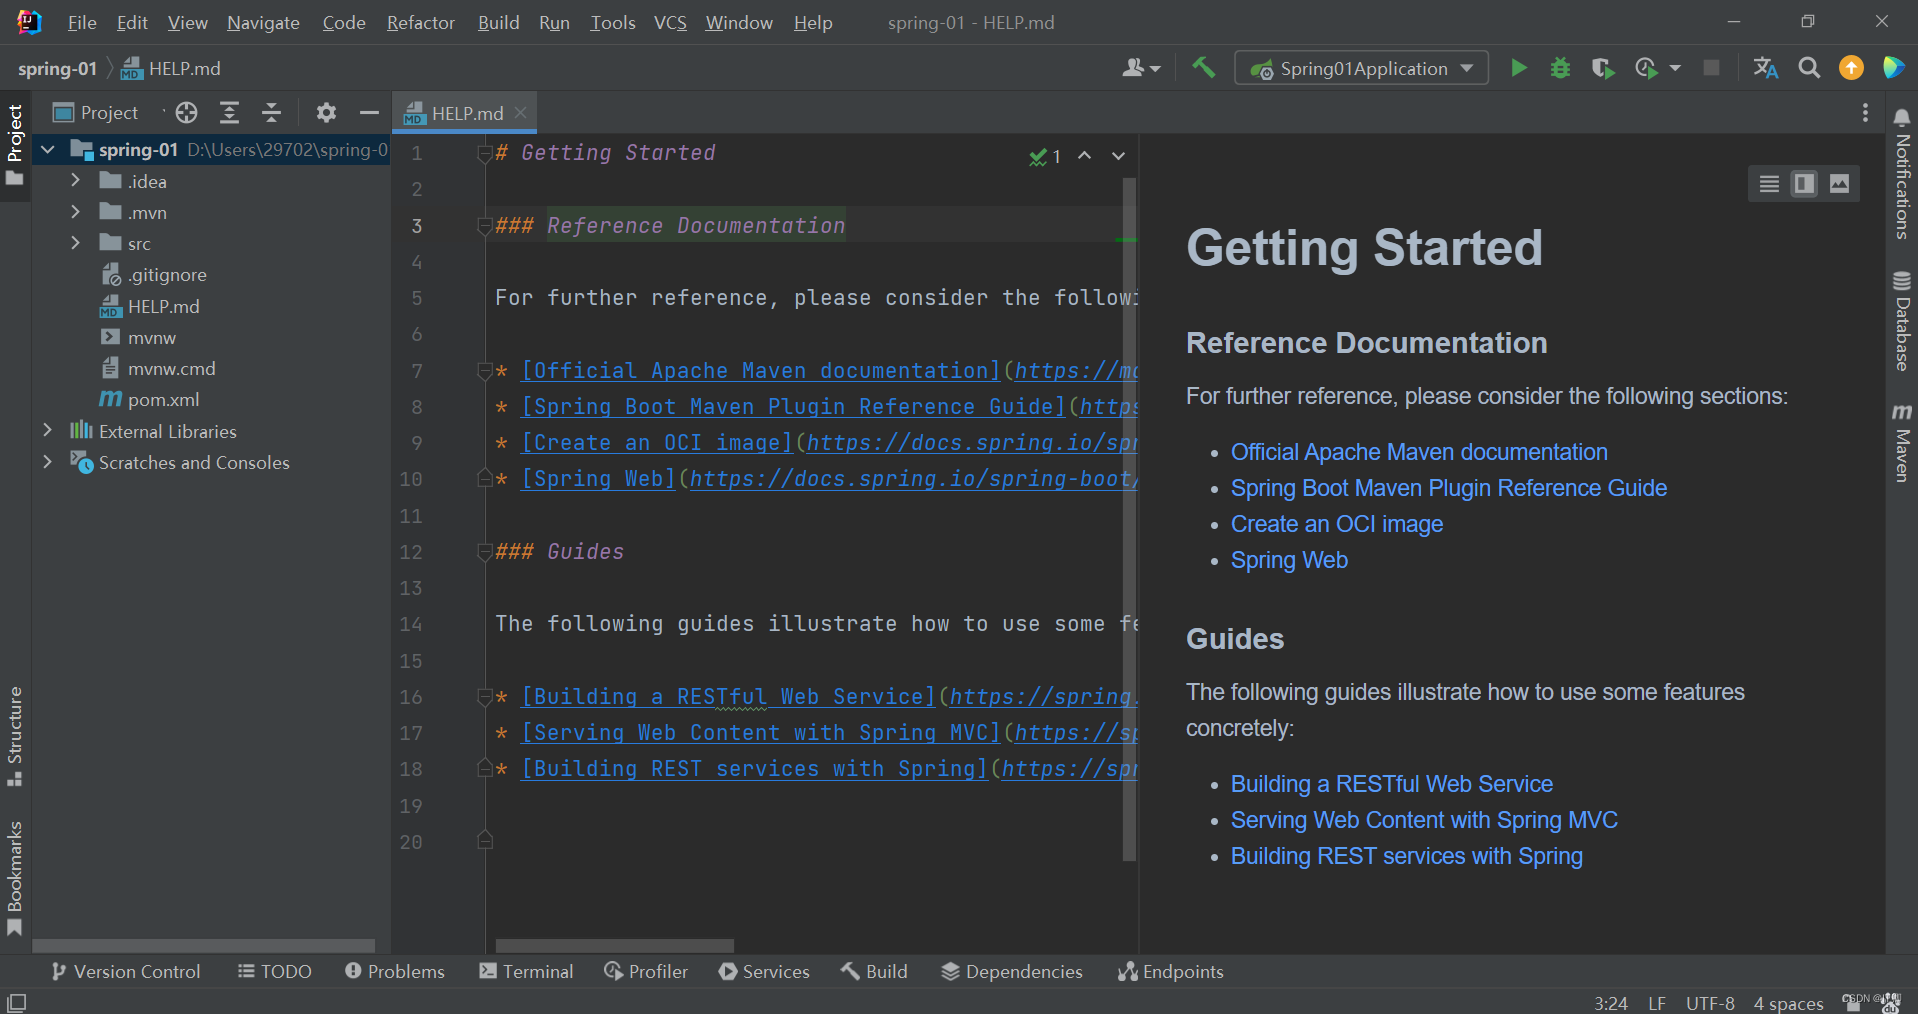Close the HELP.md editor tab

pos(520,113)
